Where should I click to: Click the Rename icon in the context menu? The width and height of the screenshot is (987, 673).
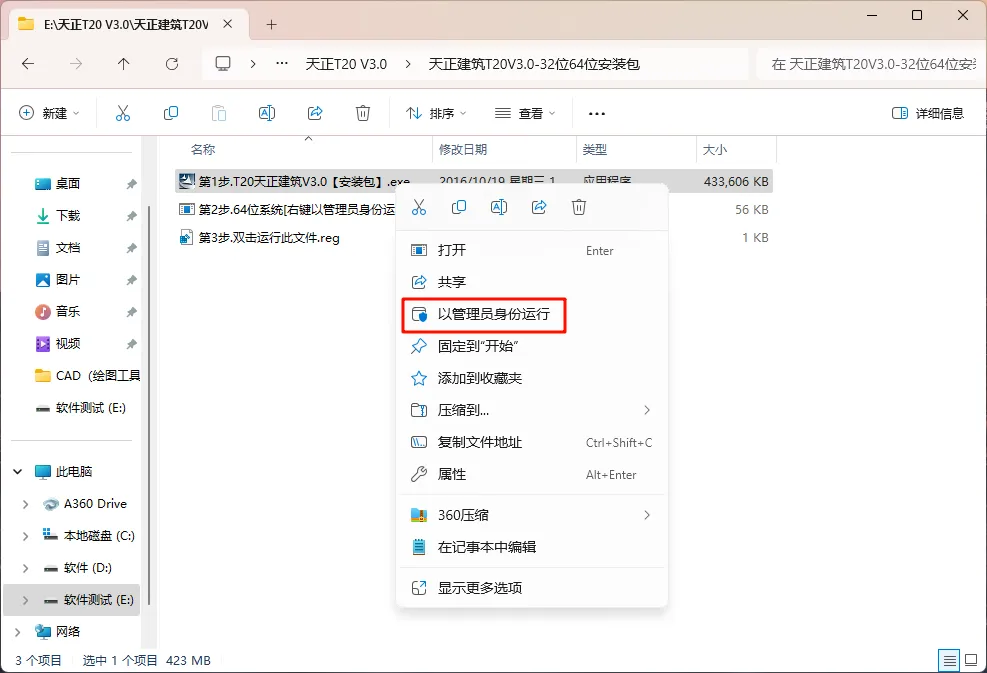click(499, 207)
